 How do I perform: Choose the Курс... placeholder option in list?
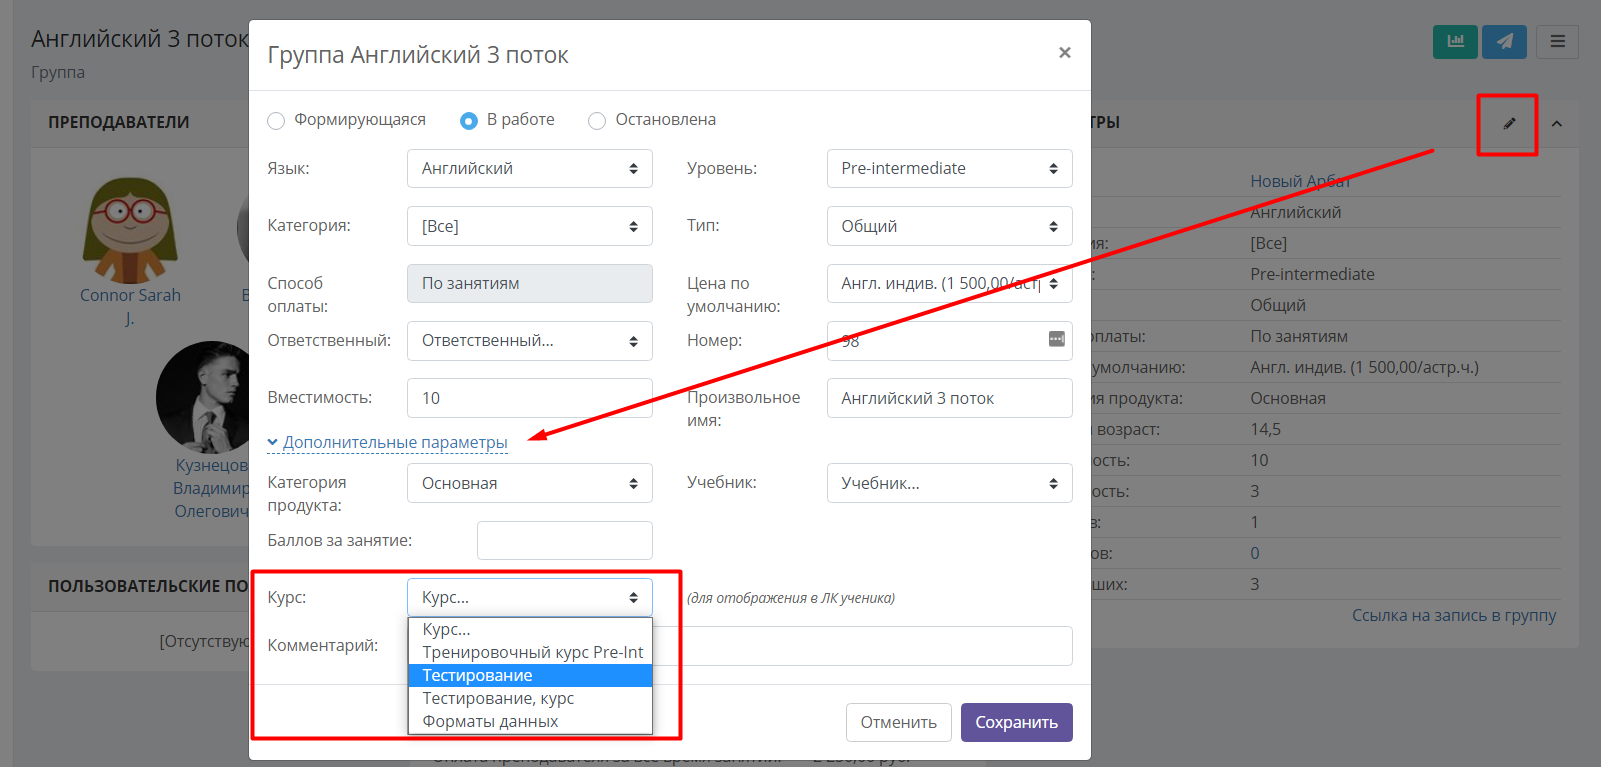point(530,630)
